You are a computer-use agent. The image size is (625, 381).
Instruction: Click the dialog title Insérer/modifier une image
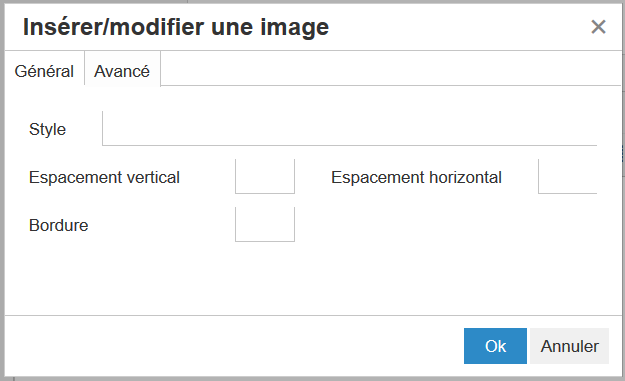[x=176, y=27]
